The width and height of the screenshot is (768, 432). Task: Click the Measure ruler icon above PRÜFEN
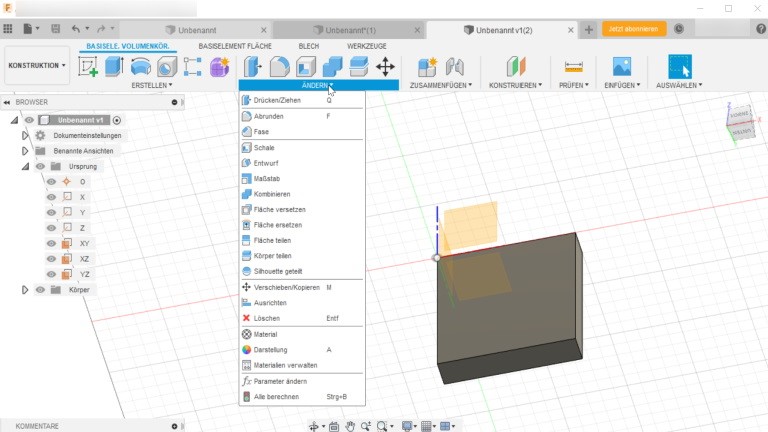click(573, 67)
